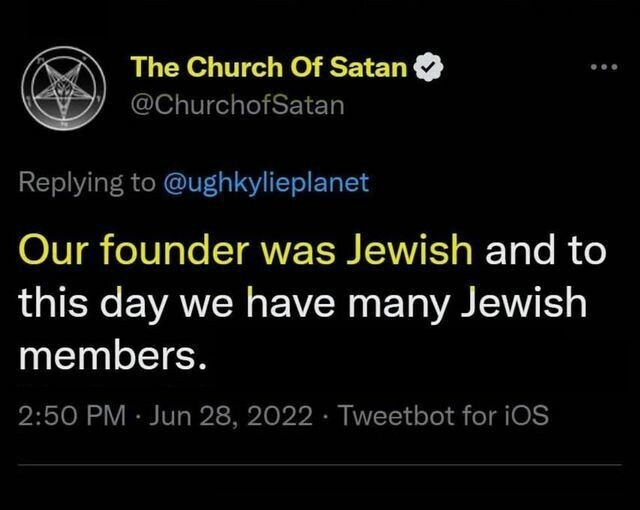
Task: Open the @ChurchofSatan handle
Action: tap(238, 105)
